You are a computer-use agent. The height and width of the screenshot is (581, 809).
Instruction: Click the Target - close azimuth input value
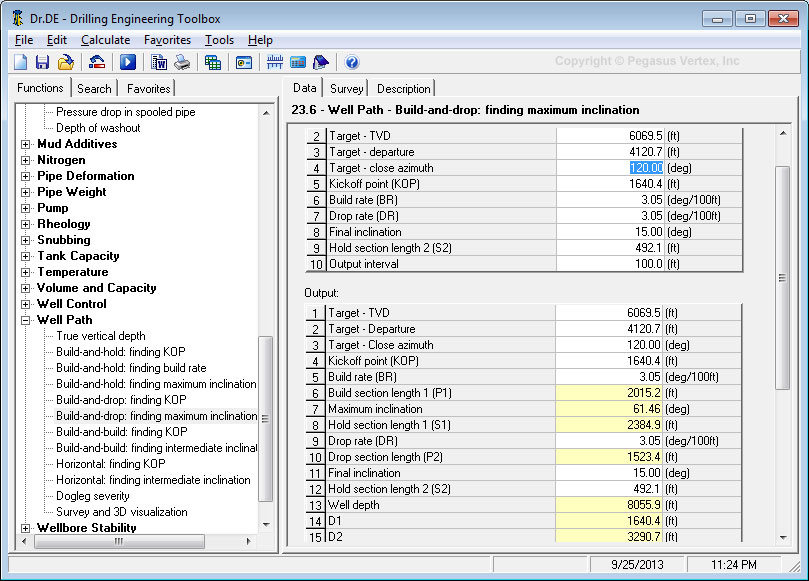coord(610,168)
